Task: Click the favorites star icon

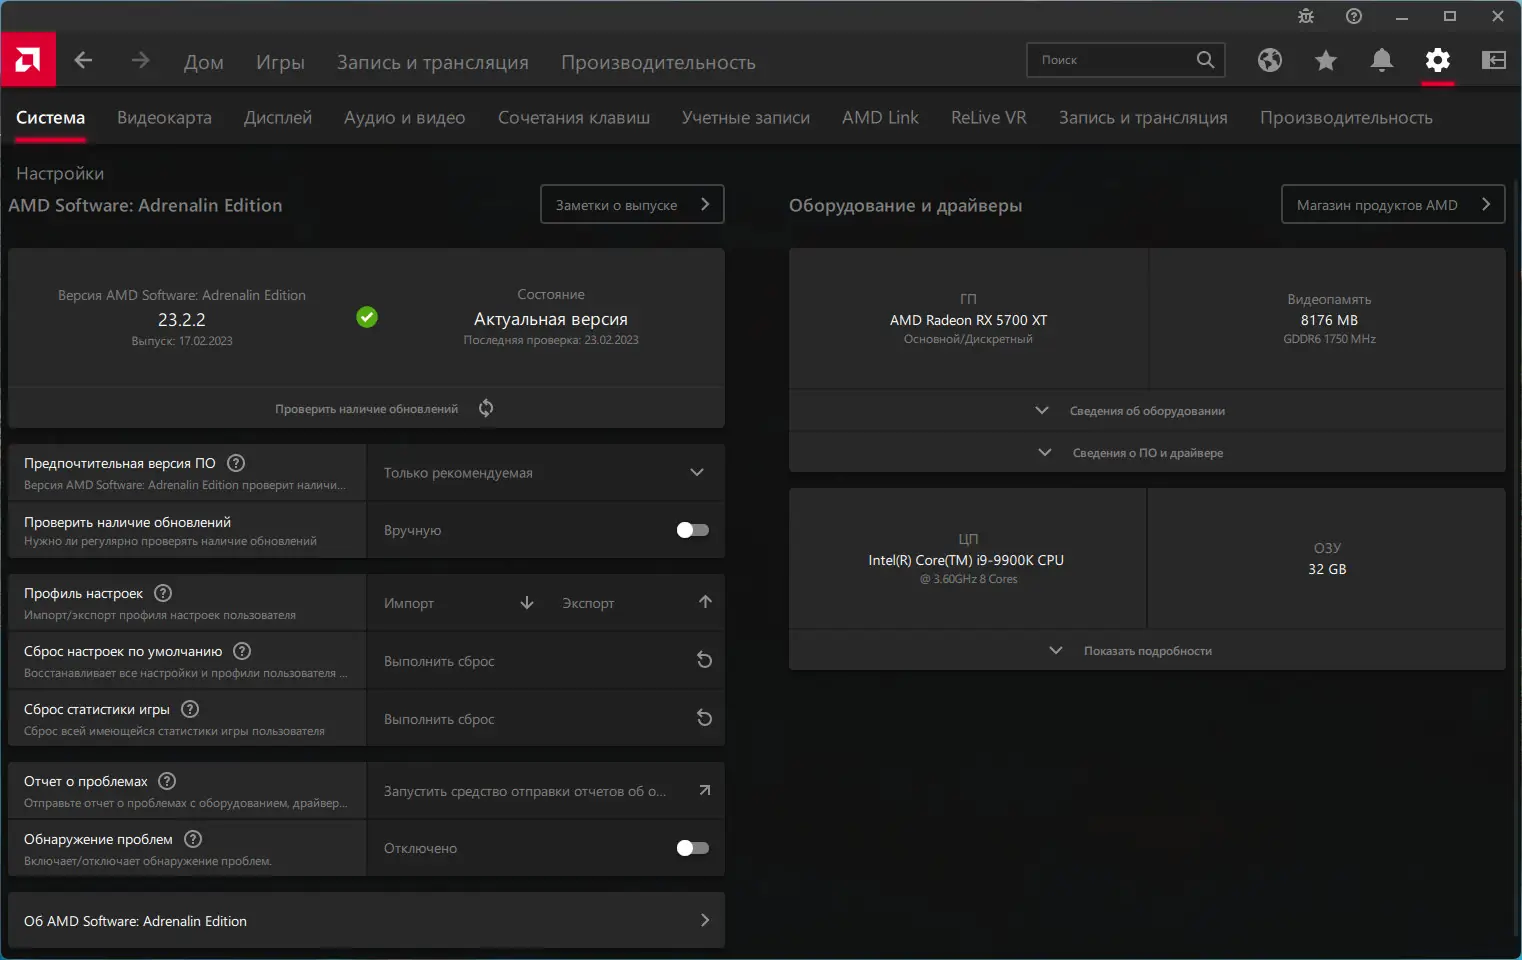Action: pyautogui.click(x=1325, y=60)
